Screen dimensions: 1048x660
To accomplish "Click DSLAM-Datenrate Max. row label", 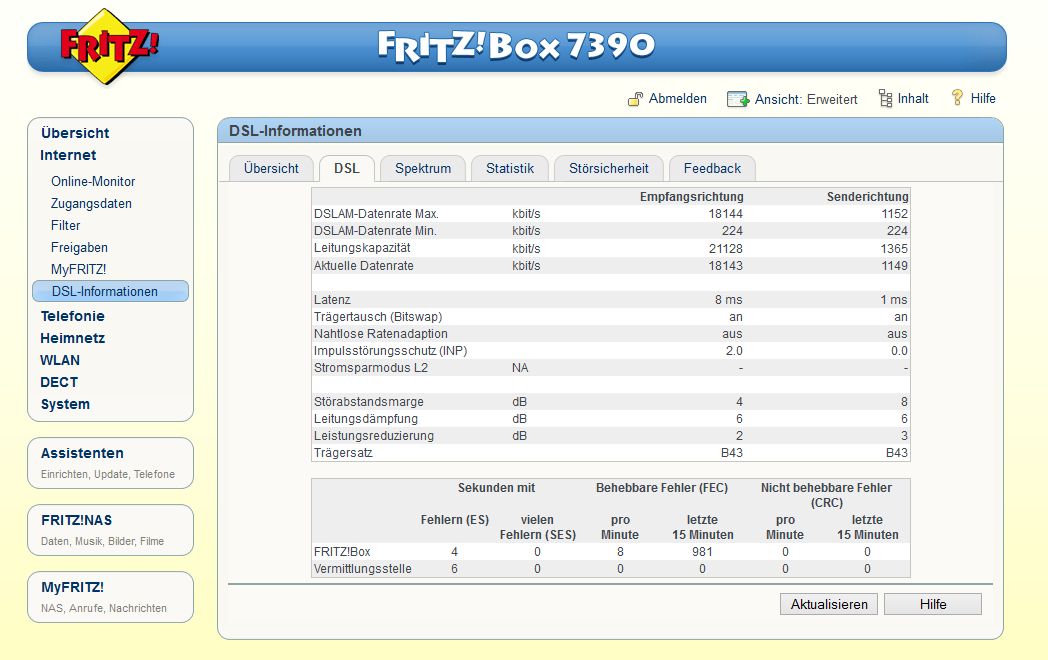I will pos(376,214).
